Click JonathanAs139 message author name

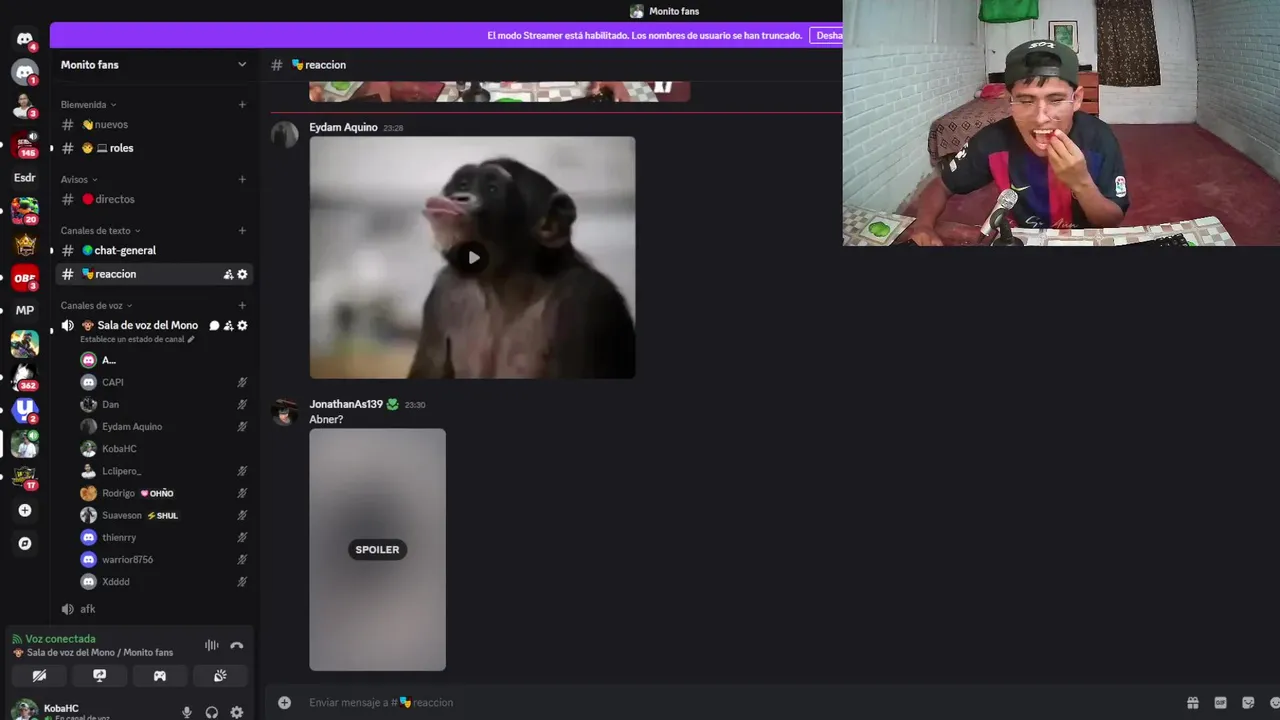click(x=346, y=404)
